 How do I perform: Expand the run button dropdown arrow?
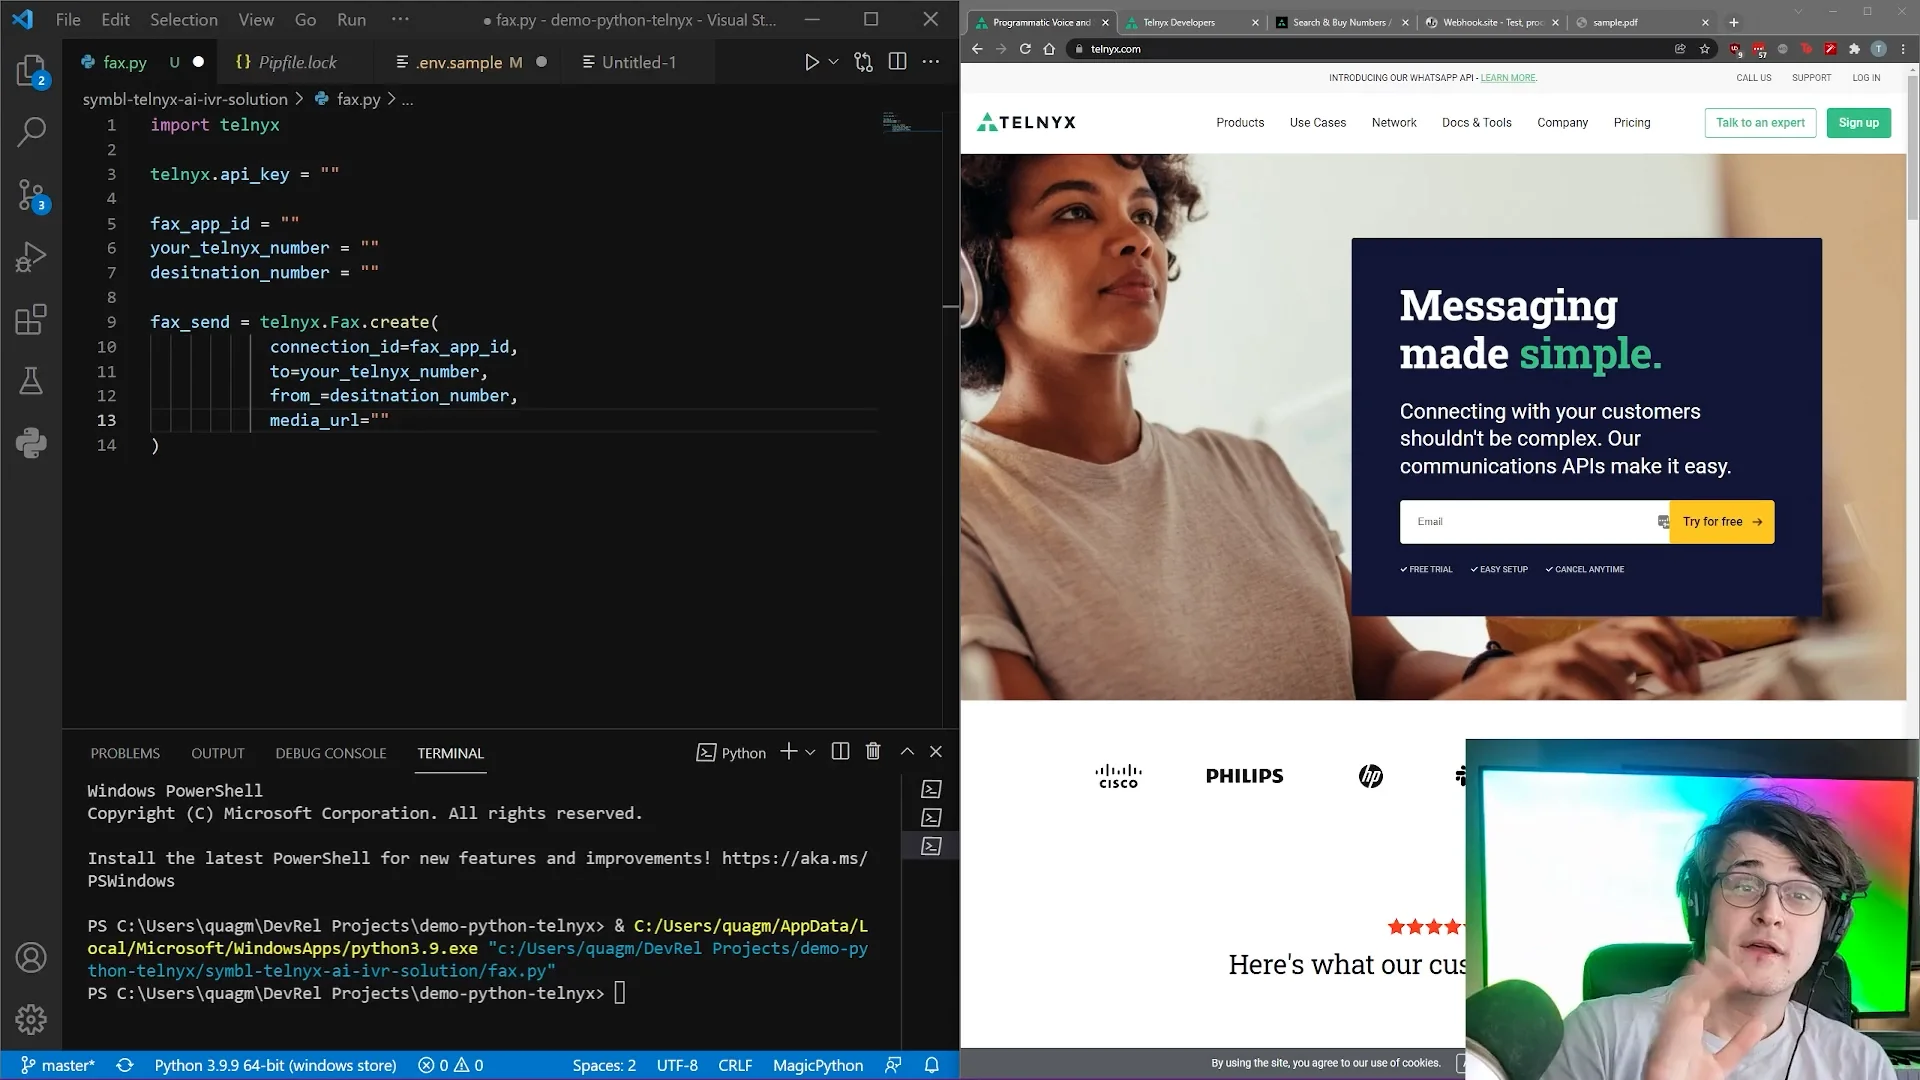(x=833, y=62)
